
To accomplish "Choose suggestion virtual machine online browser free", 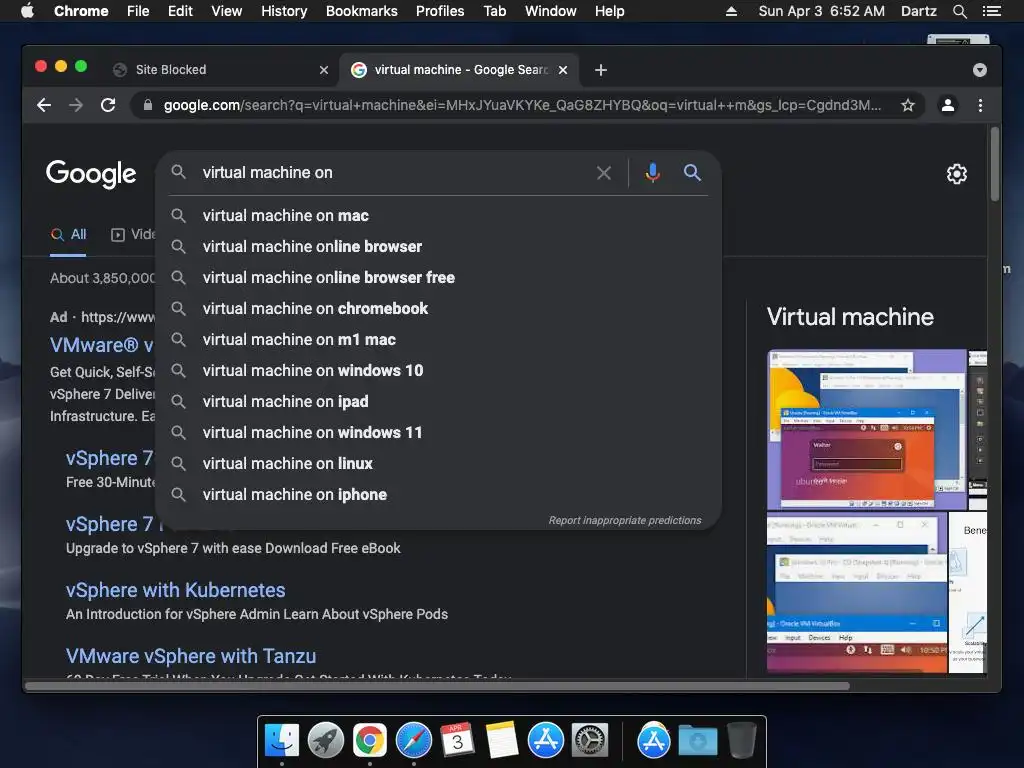I will (439, 278).
